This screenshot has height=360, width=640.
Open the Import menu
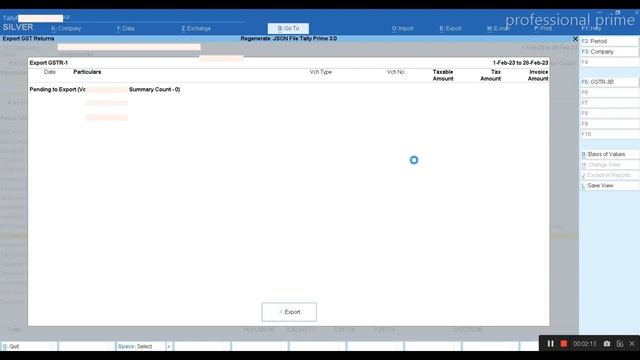click(402, 29)
